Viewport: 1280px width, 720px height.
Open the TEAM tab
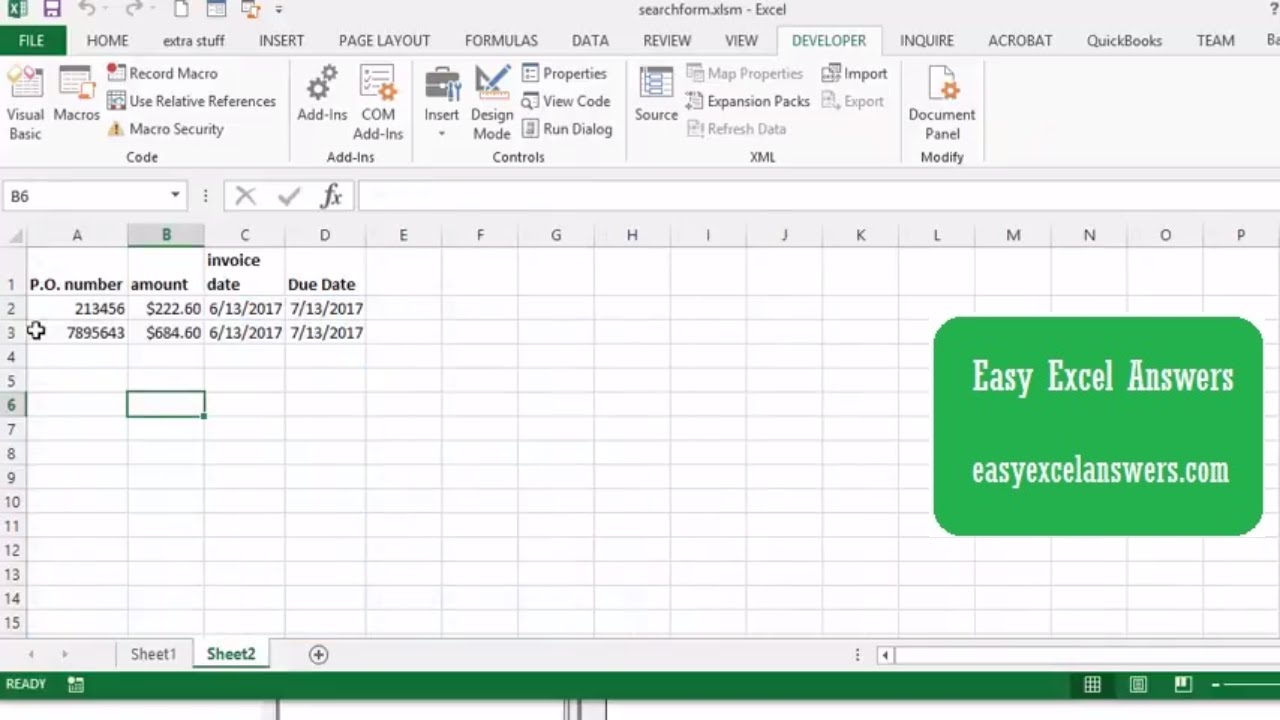[x=1215, y=41]
